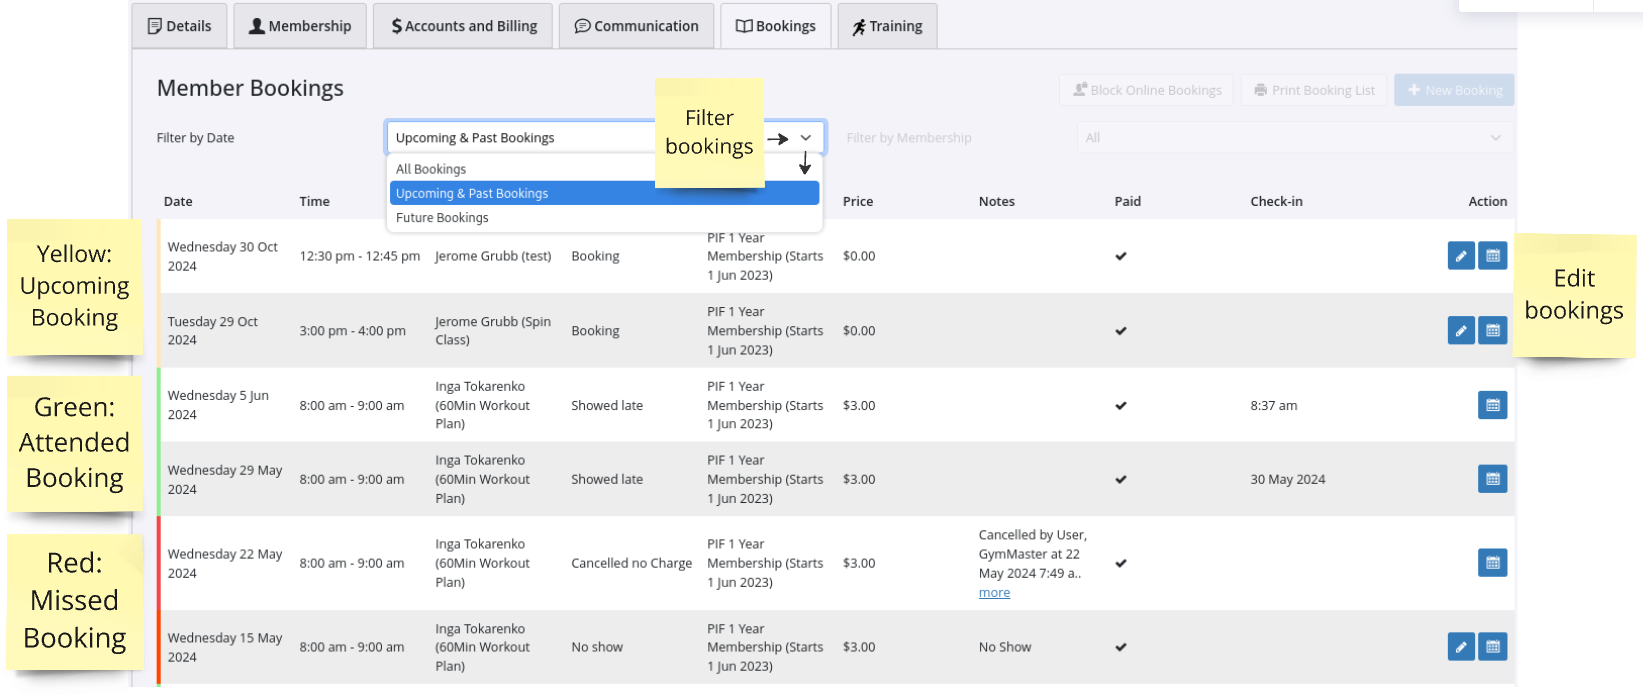Choose All Bookings from the date filter list
1643x695 pixels.
pos(431,169)
